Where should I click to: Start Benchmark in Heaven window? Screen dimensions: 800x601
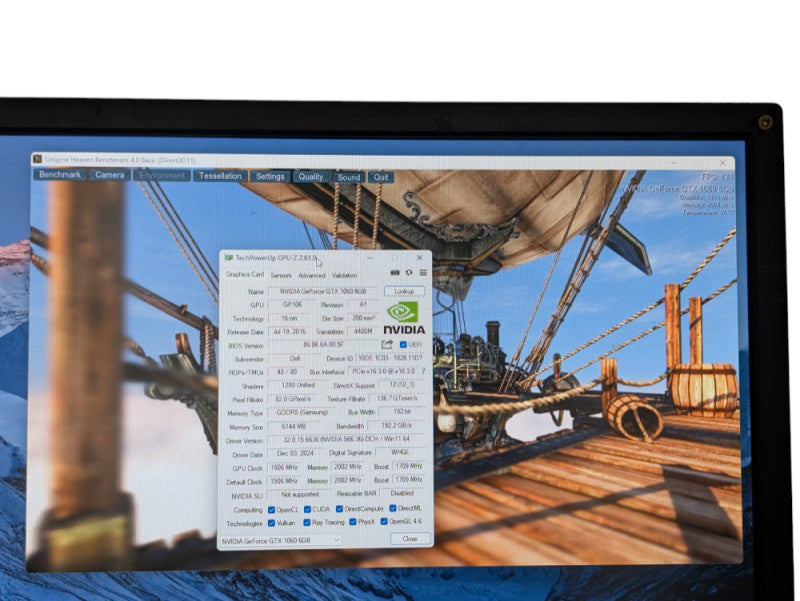click(60, 174)
